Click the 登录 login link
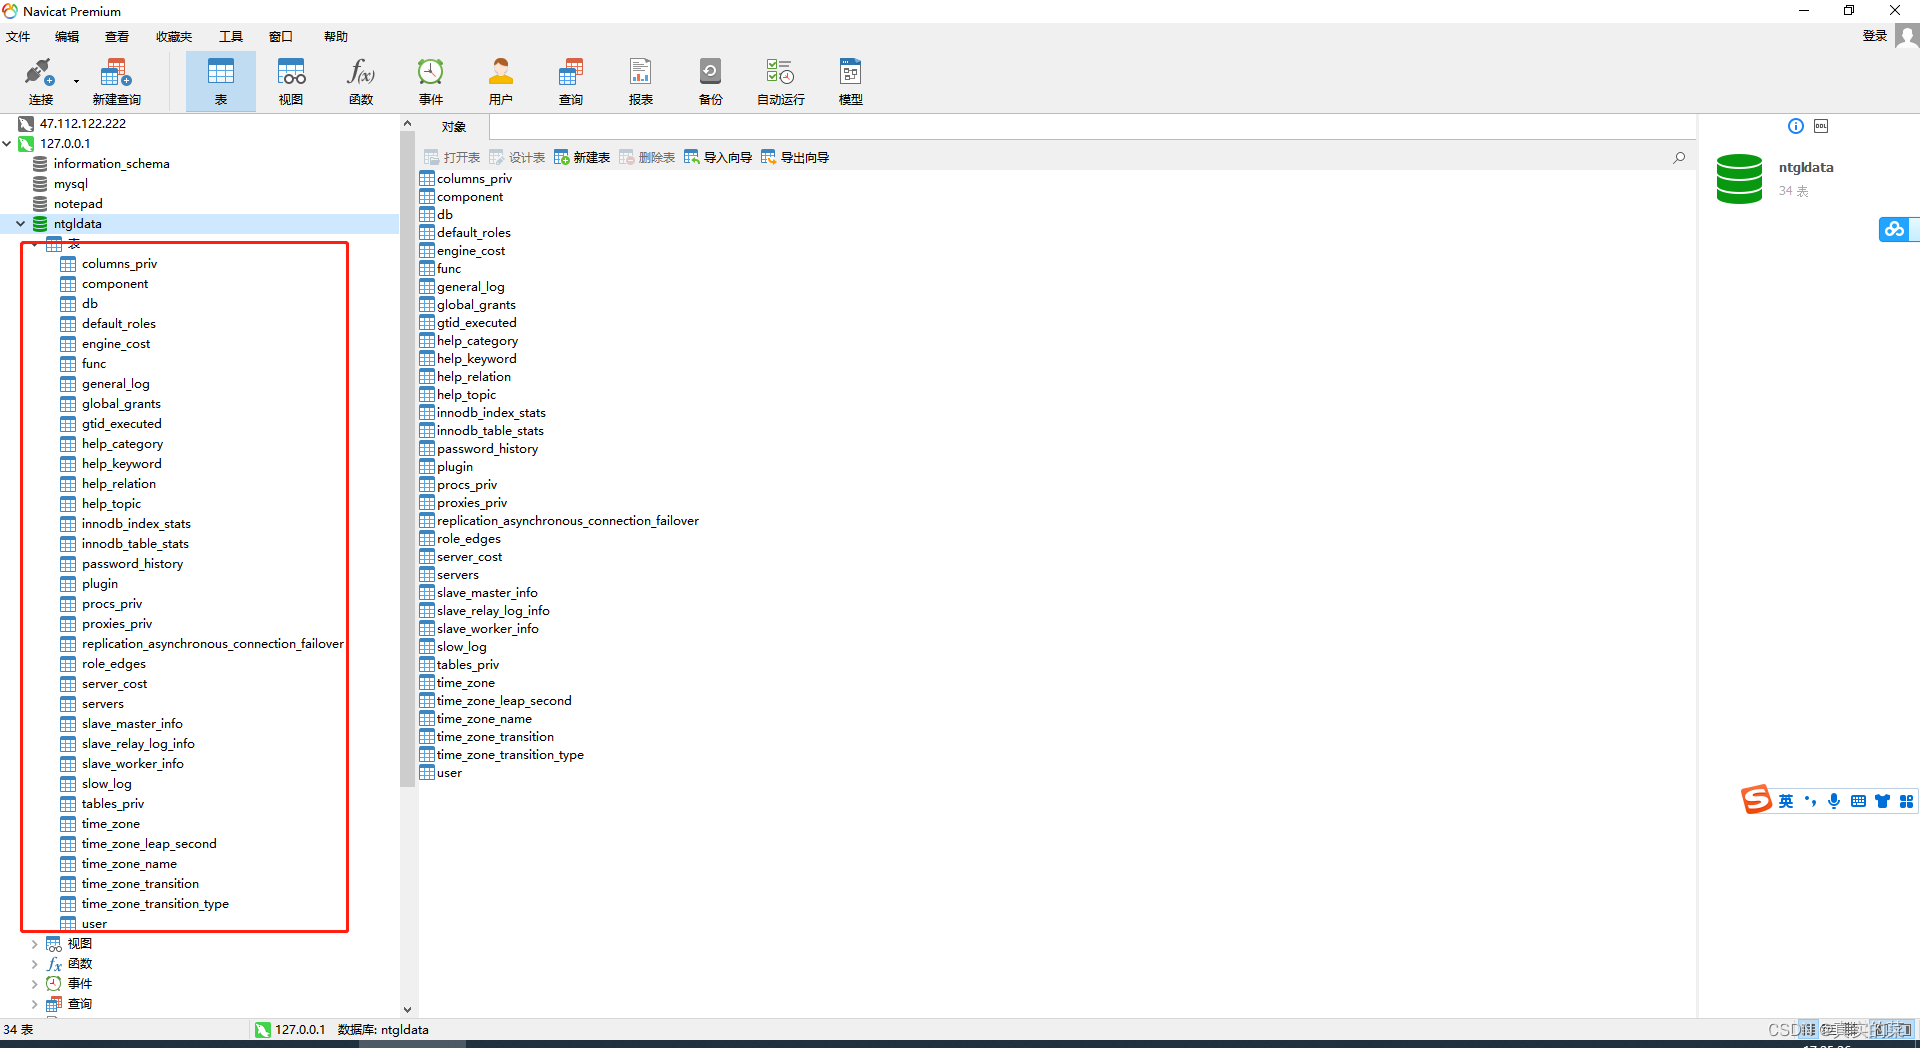This screenshot has height=1048, width=1920. point(1874,36)
